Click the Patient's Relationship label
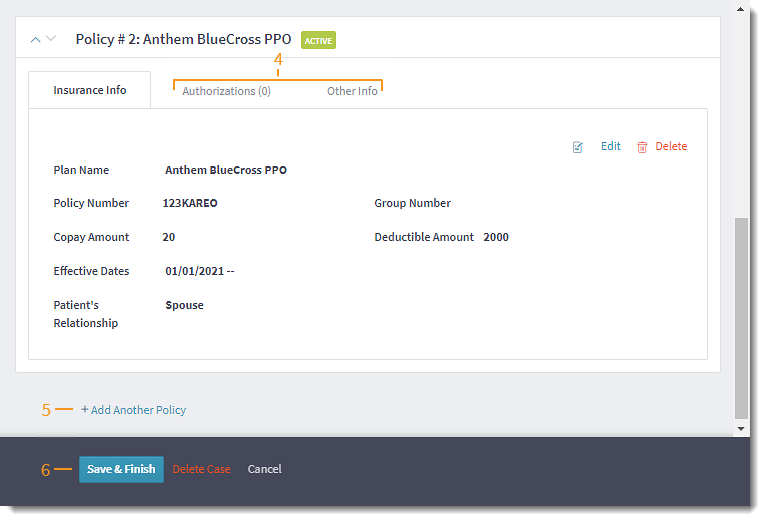 click(x=86, y=314)
